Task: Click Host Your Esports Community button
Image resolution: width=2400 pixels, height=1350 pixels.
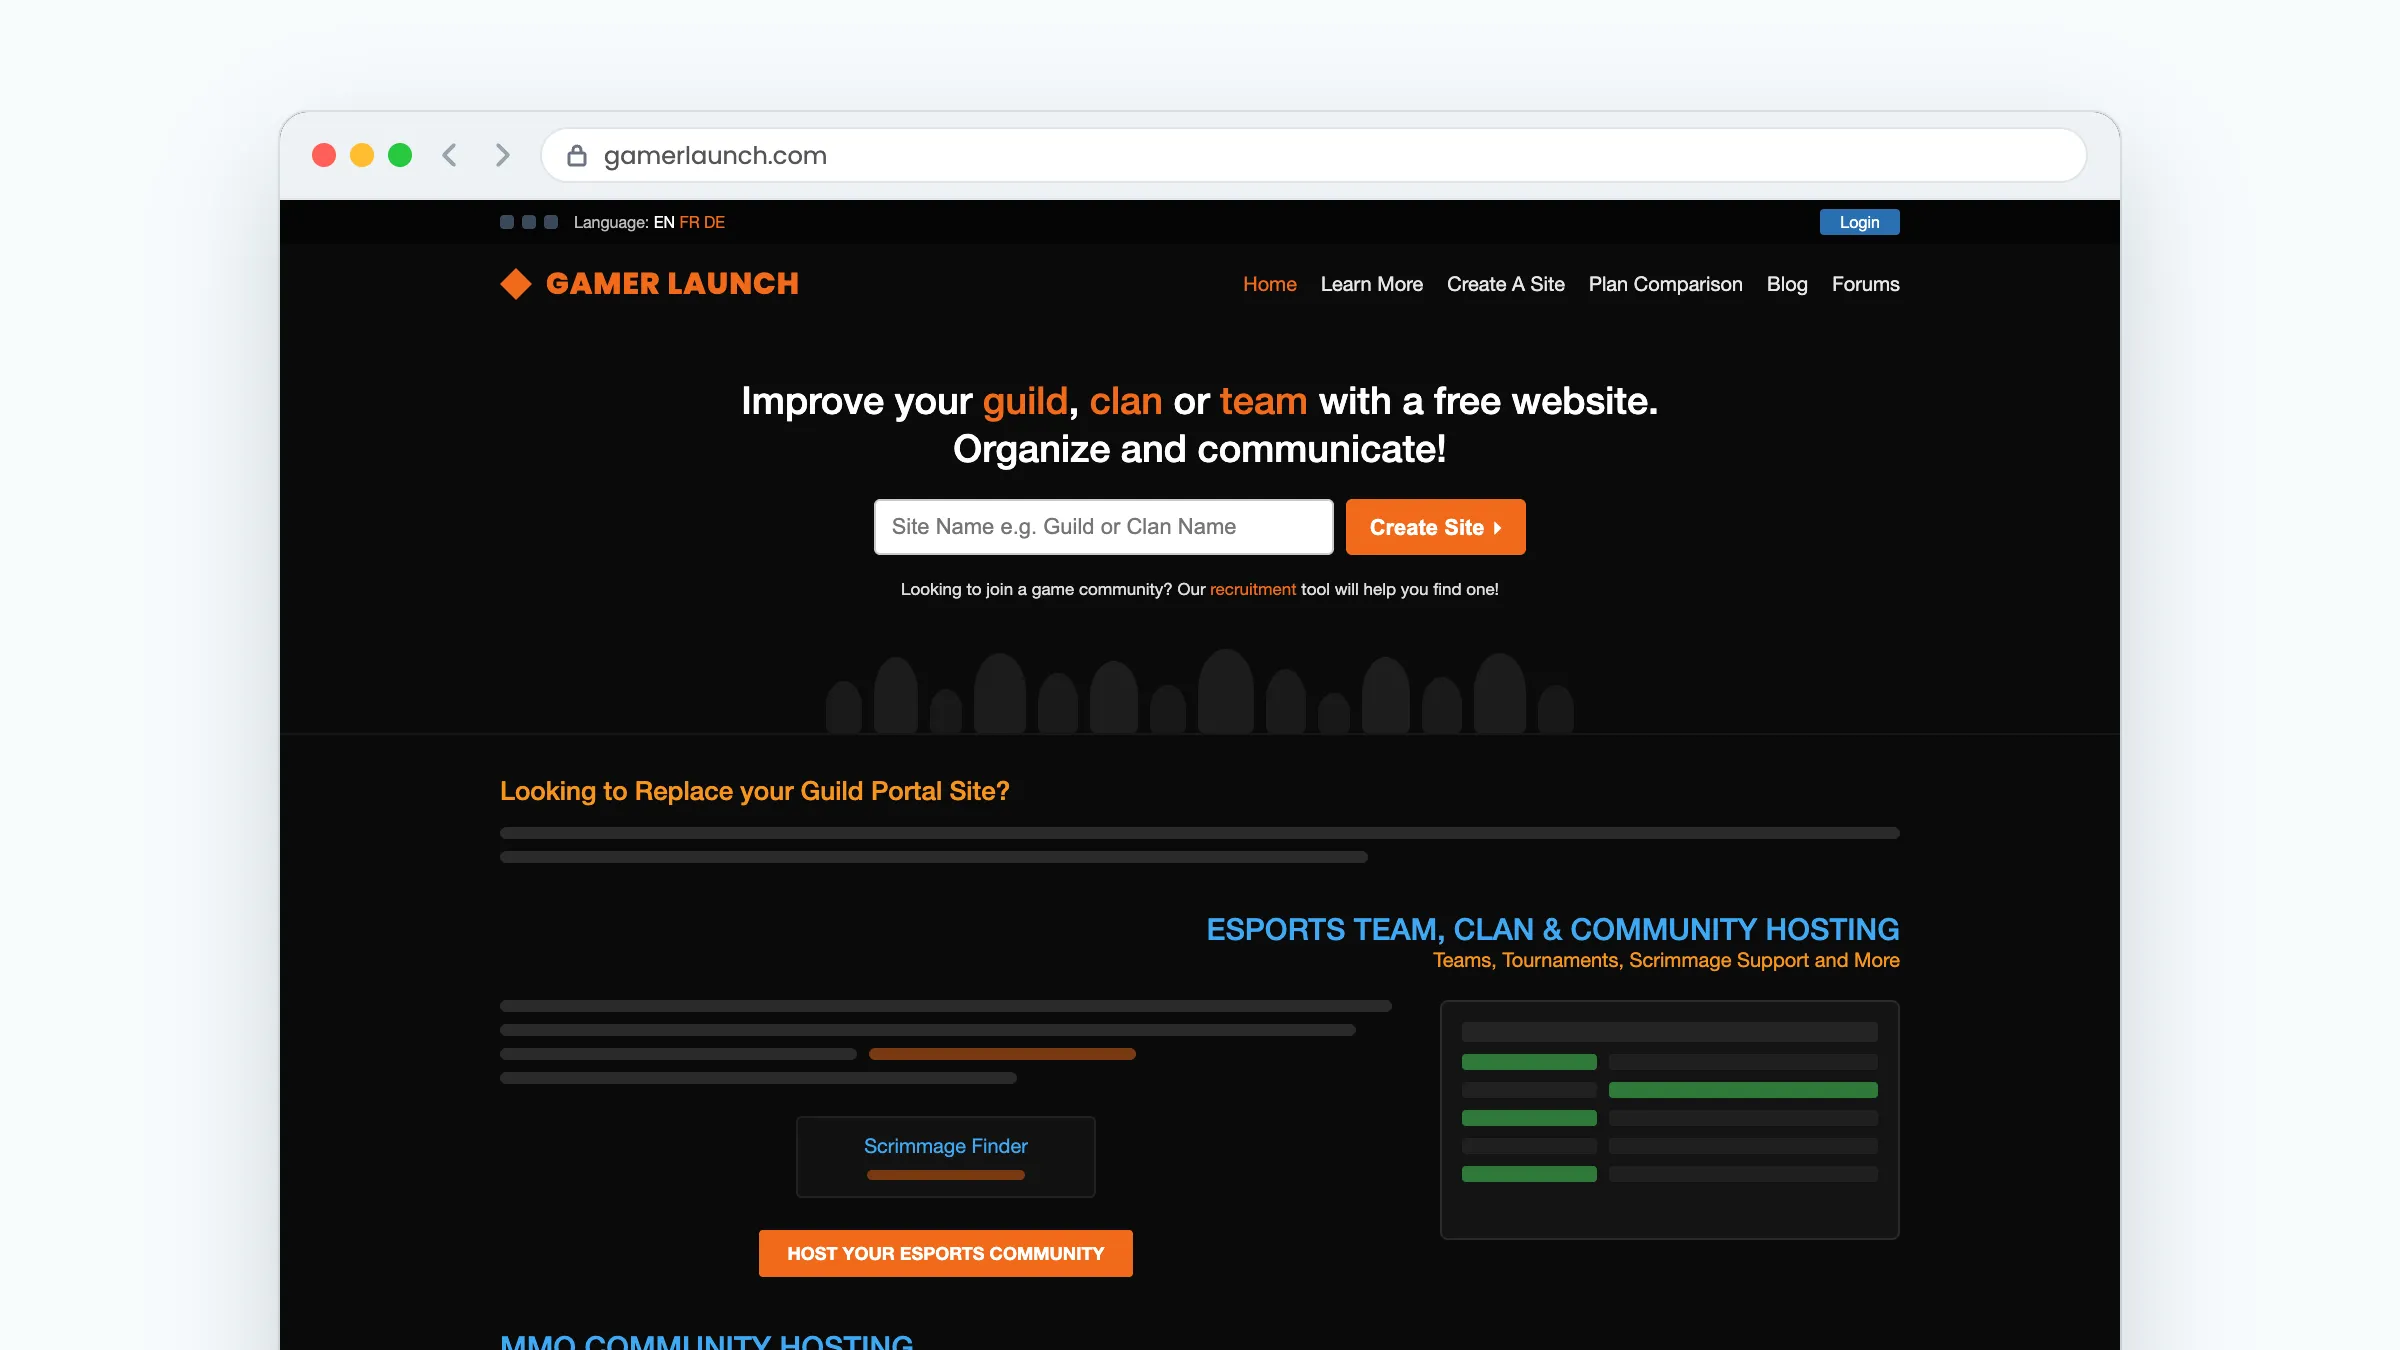Action: click(x=946, y=1253)
